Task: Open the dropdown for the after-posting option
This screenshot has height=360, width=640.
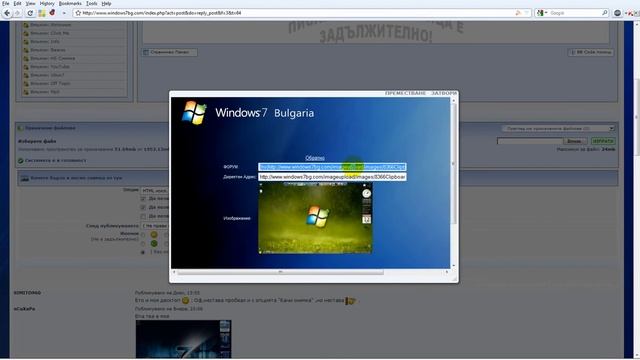Action: (154, 226)
